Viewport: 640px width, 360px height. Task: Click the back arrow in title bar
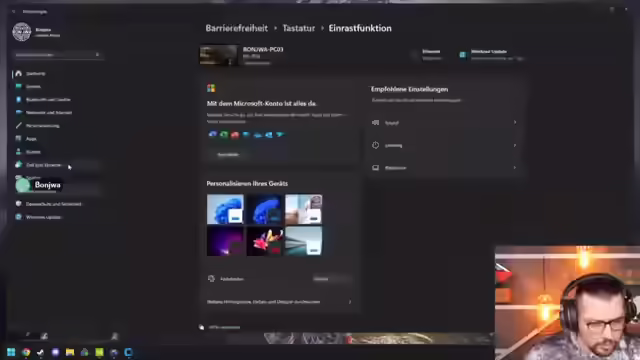click(x=14, y=11)
